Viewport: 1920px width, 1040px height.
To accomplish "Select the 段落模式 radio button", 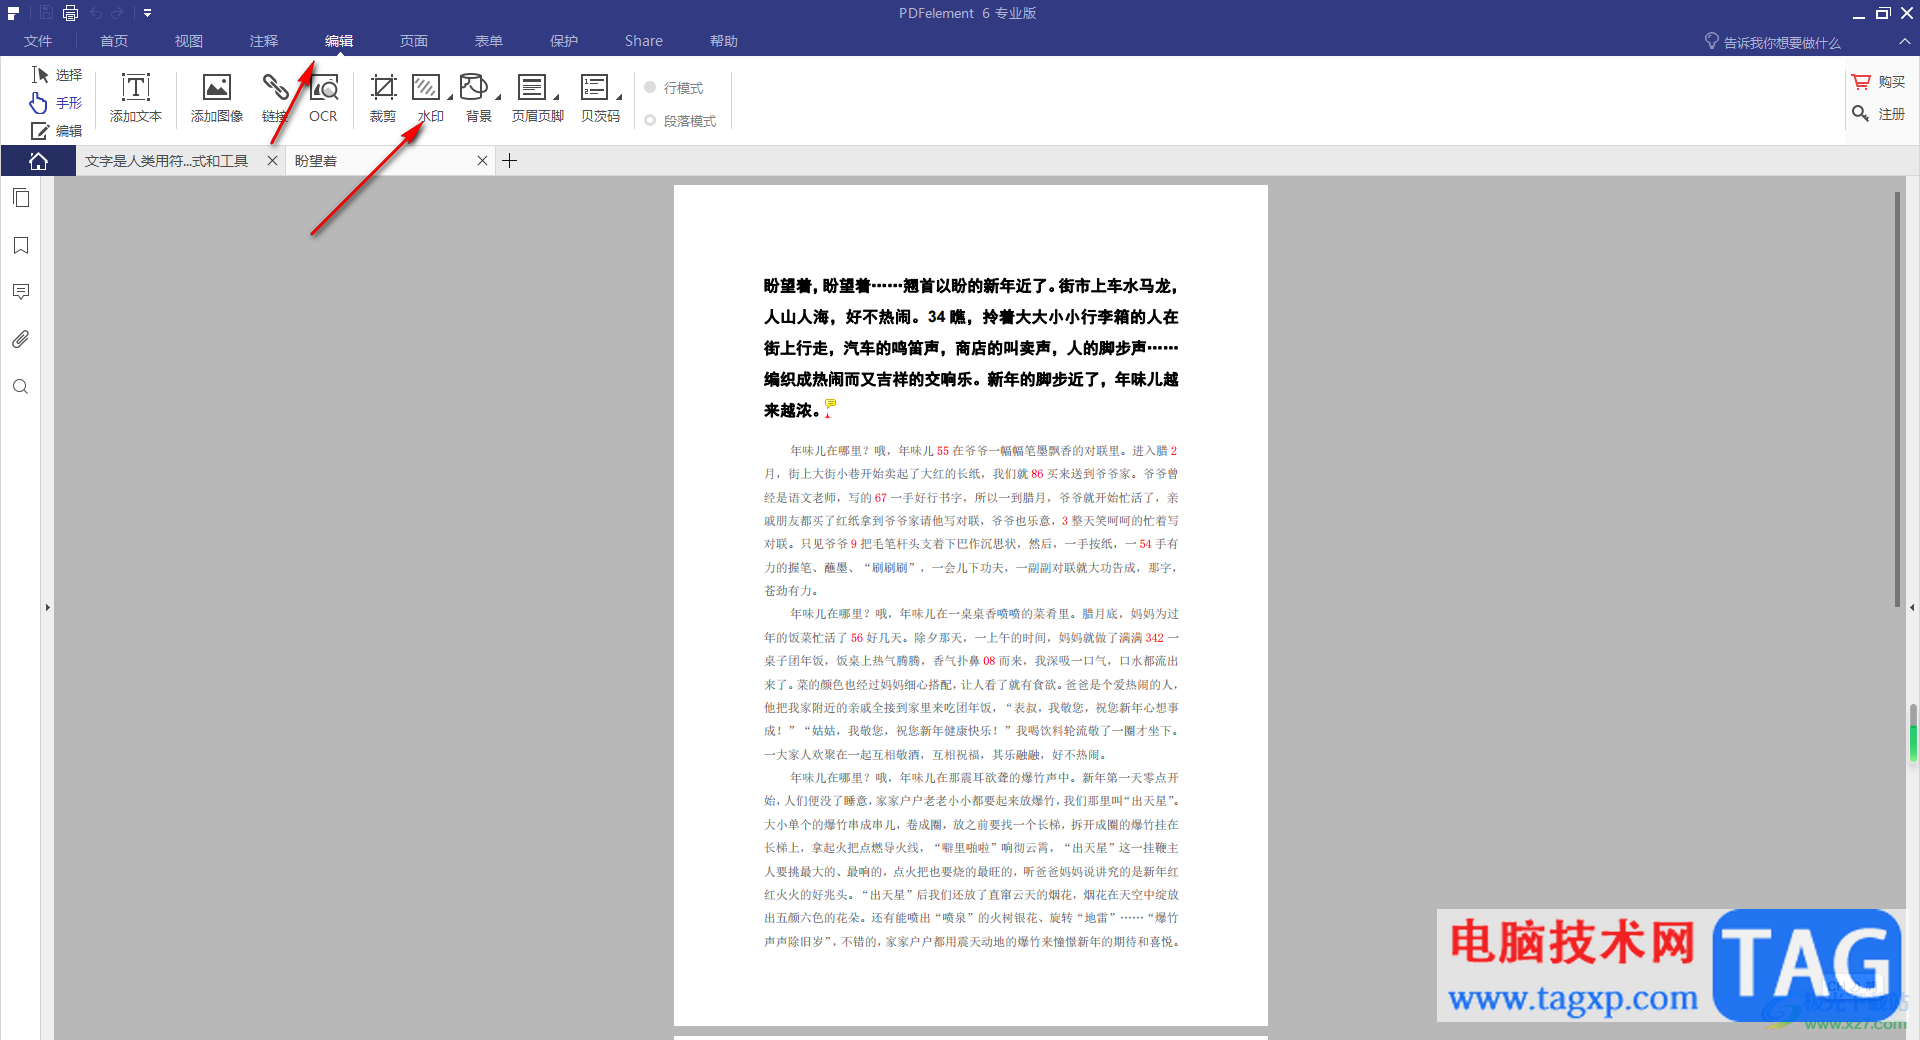I will 650,121.
